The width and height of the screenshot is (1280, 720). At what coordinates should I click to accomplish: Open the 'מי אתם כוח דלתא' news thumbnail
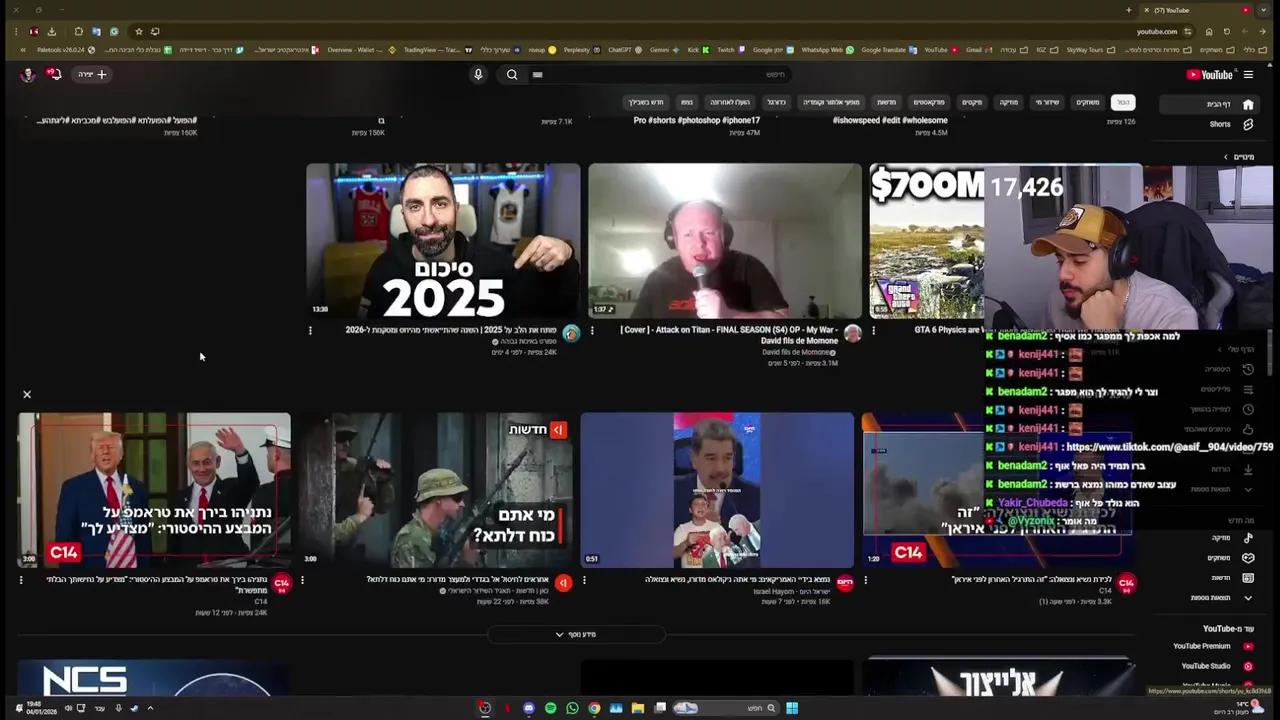(x=436, y=490)
